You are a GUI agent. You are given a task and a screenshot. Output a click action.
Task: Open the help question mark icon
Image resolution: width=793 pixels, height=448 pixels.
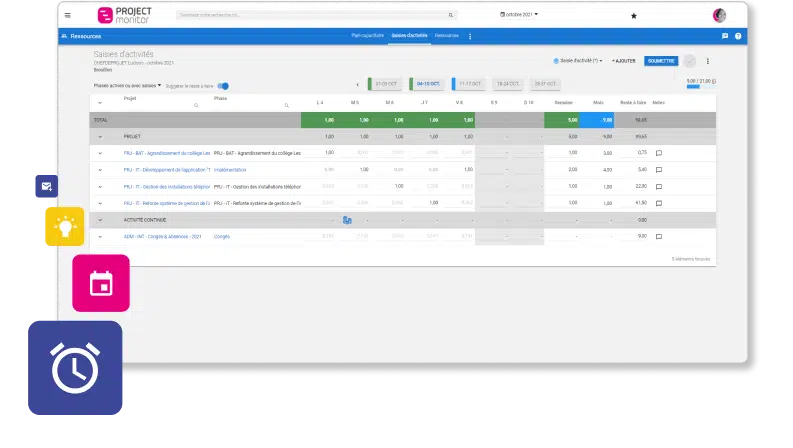point(738,36)
